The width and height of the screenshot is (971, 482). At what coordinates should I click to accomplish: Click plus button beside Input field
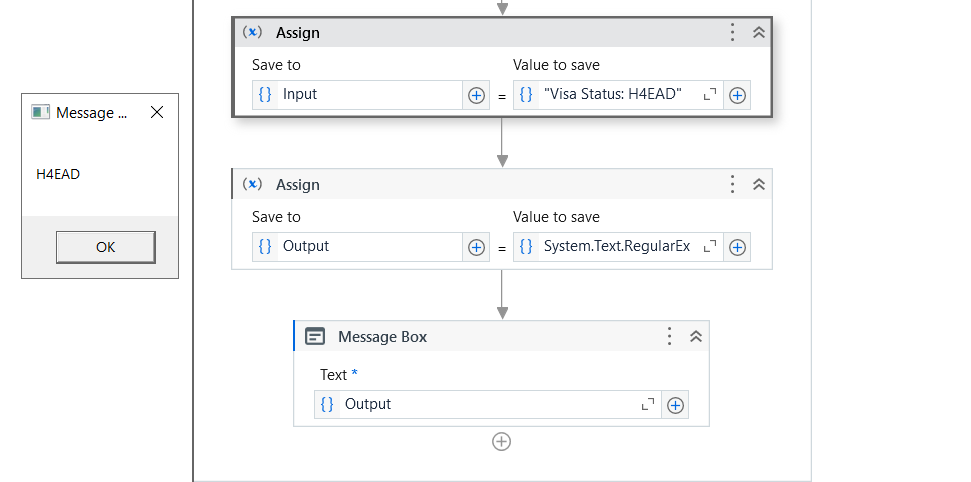[x=476, y=95]
